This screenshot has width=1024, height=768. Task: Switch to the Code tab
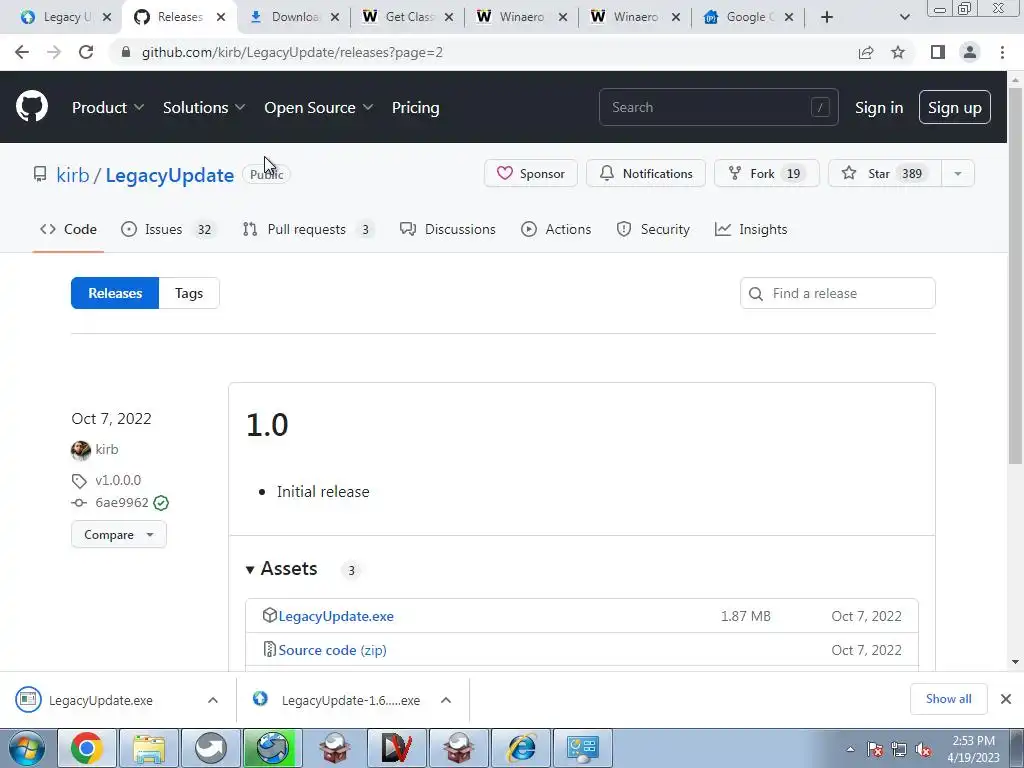point(69,229)
